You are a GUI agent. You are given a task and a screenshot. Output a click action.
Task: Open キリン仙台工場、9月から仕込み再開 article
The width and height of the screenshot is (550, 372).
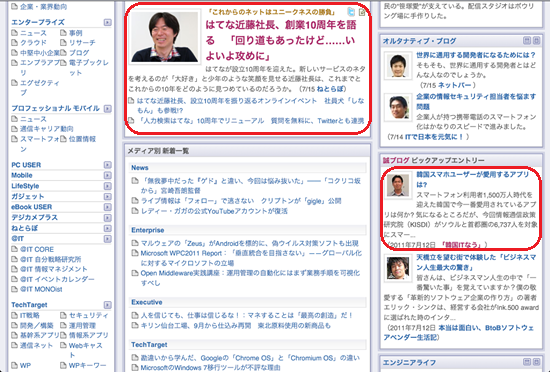coord(236,325)
